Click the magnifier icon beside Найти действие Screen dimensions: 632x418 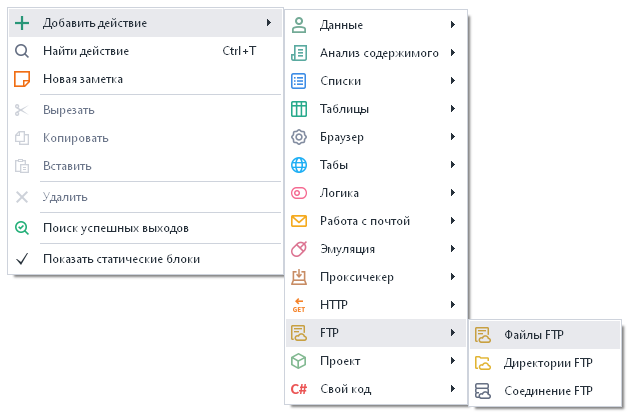point(22,51)
